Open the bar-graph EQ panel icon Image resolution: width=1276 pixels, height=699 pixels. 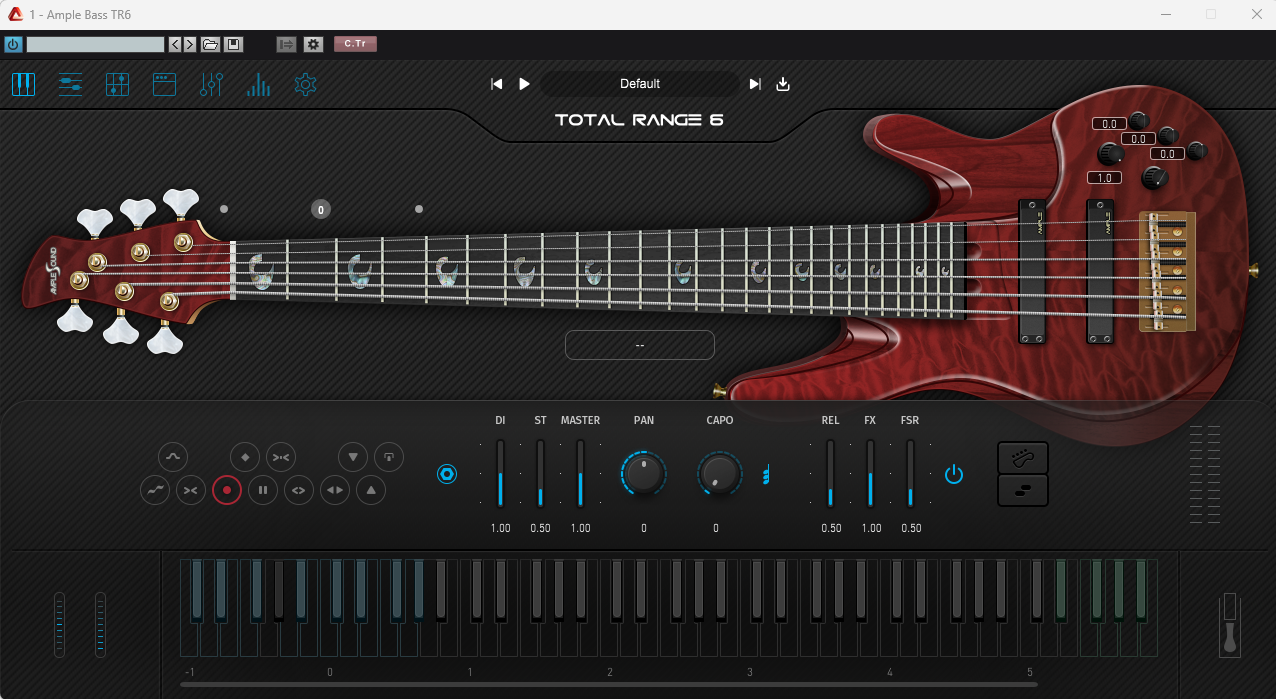[x=259, y=85]
